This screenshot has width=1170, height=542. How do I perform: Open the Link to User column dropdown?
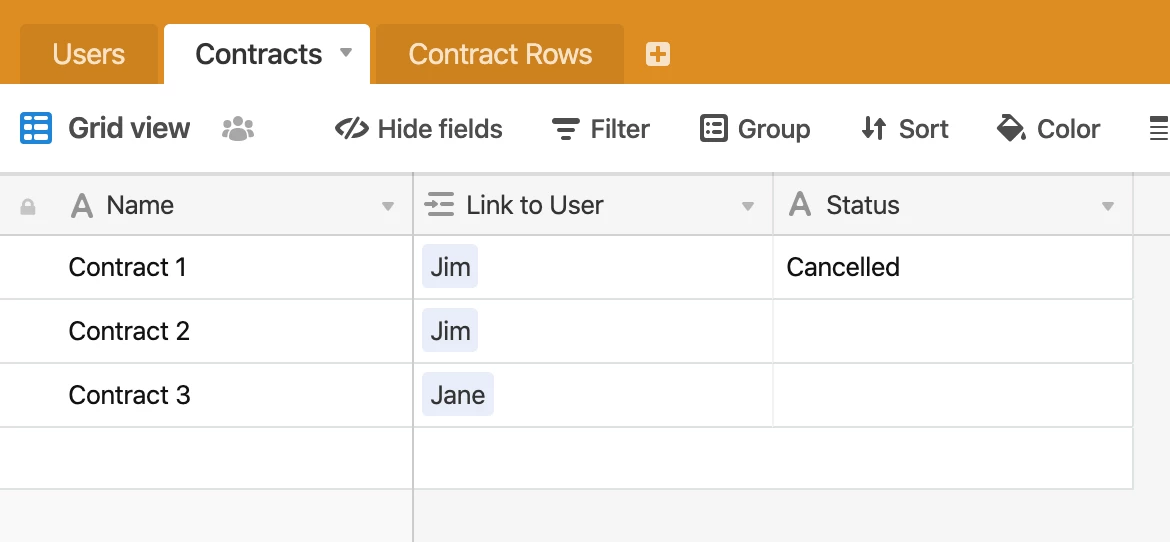(x=747, y=206)
